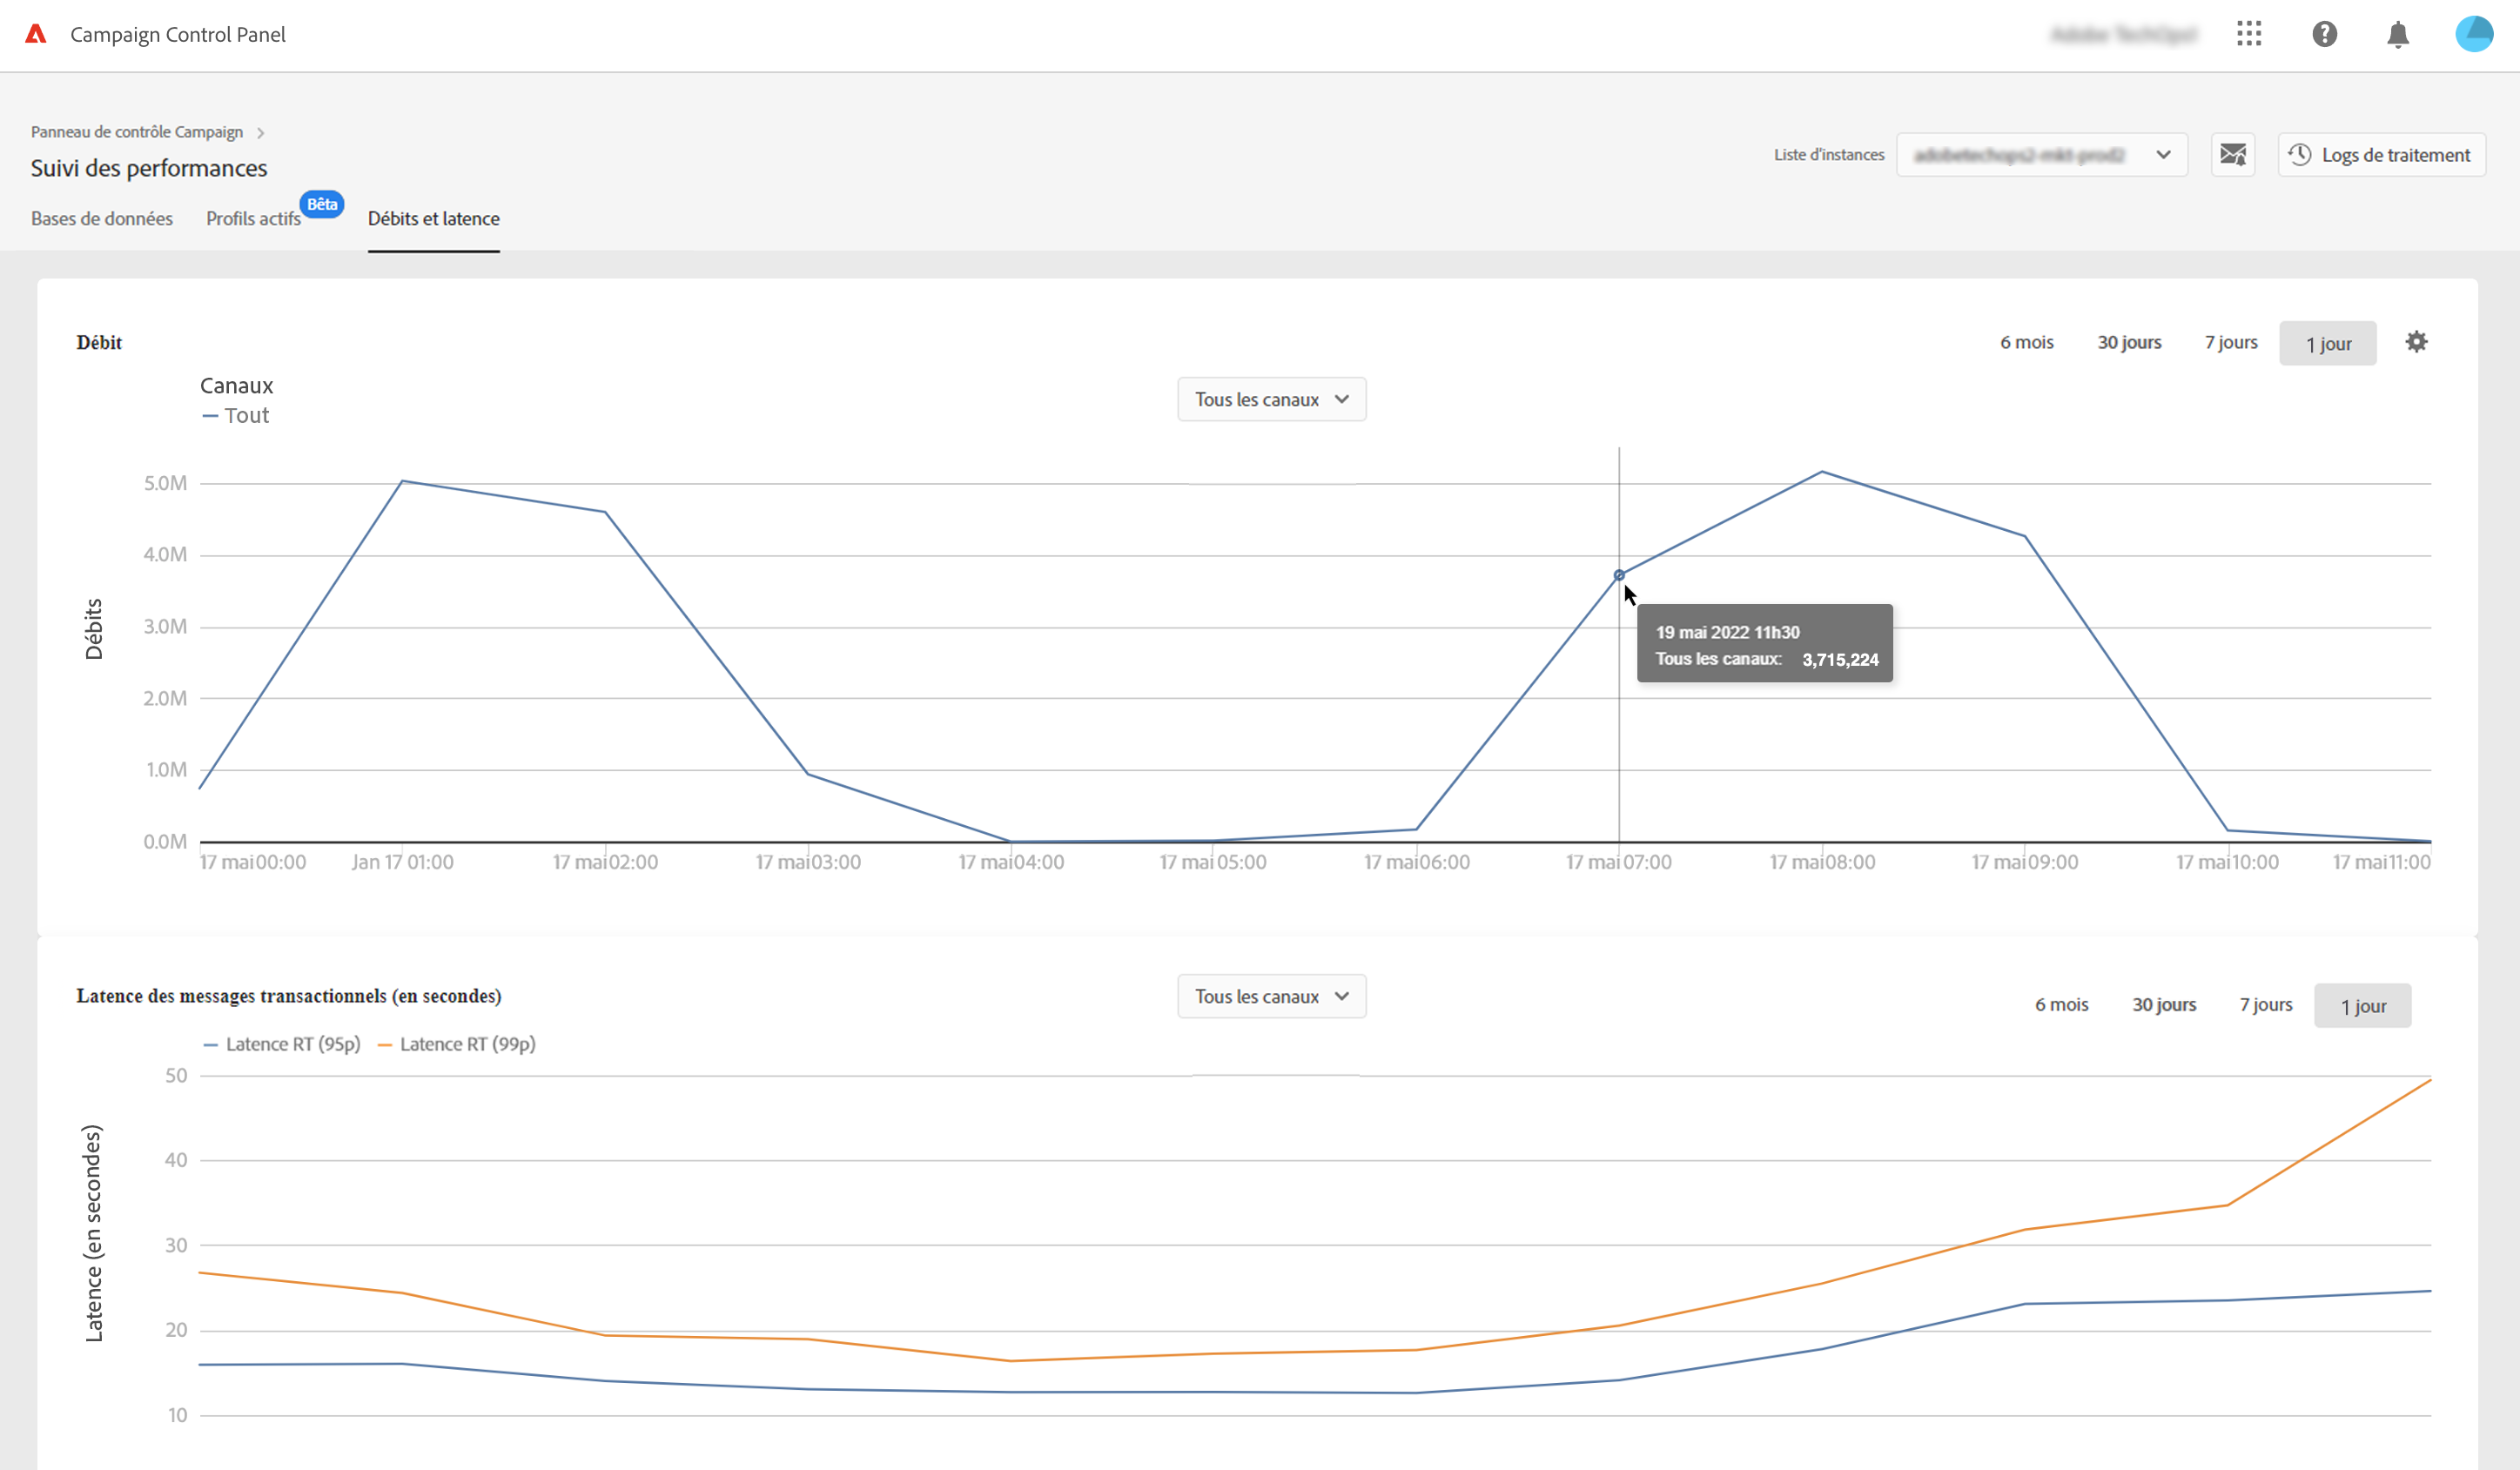Open Tous les canaux dropdown in Débit chart
The width and height of the screenshot is (2520, 1470).
pyautogui.click(x=1271, y=400)
